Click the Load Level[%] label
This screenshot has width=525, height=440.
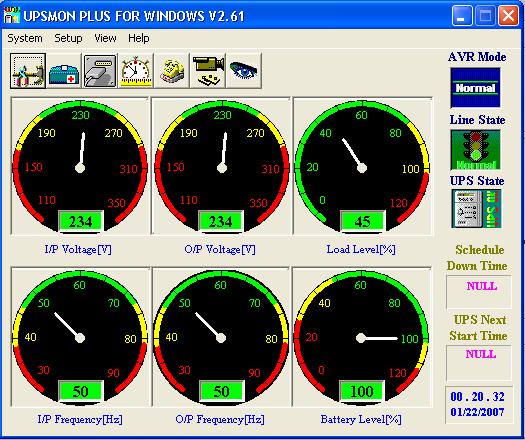click(x=361, y=249)
